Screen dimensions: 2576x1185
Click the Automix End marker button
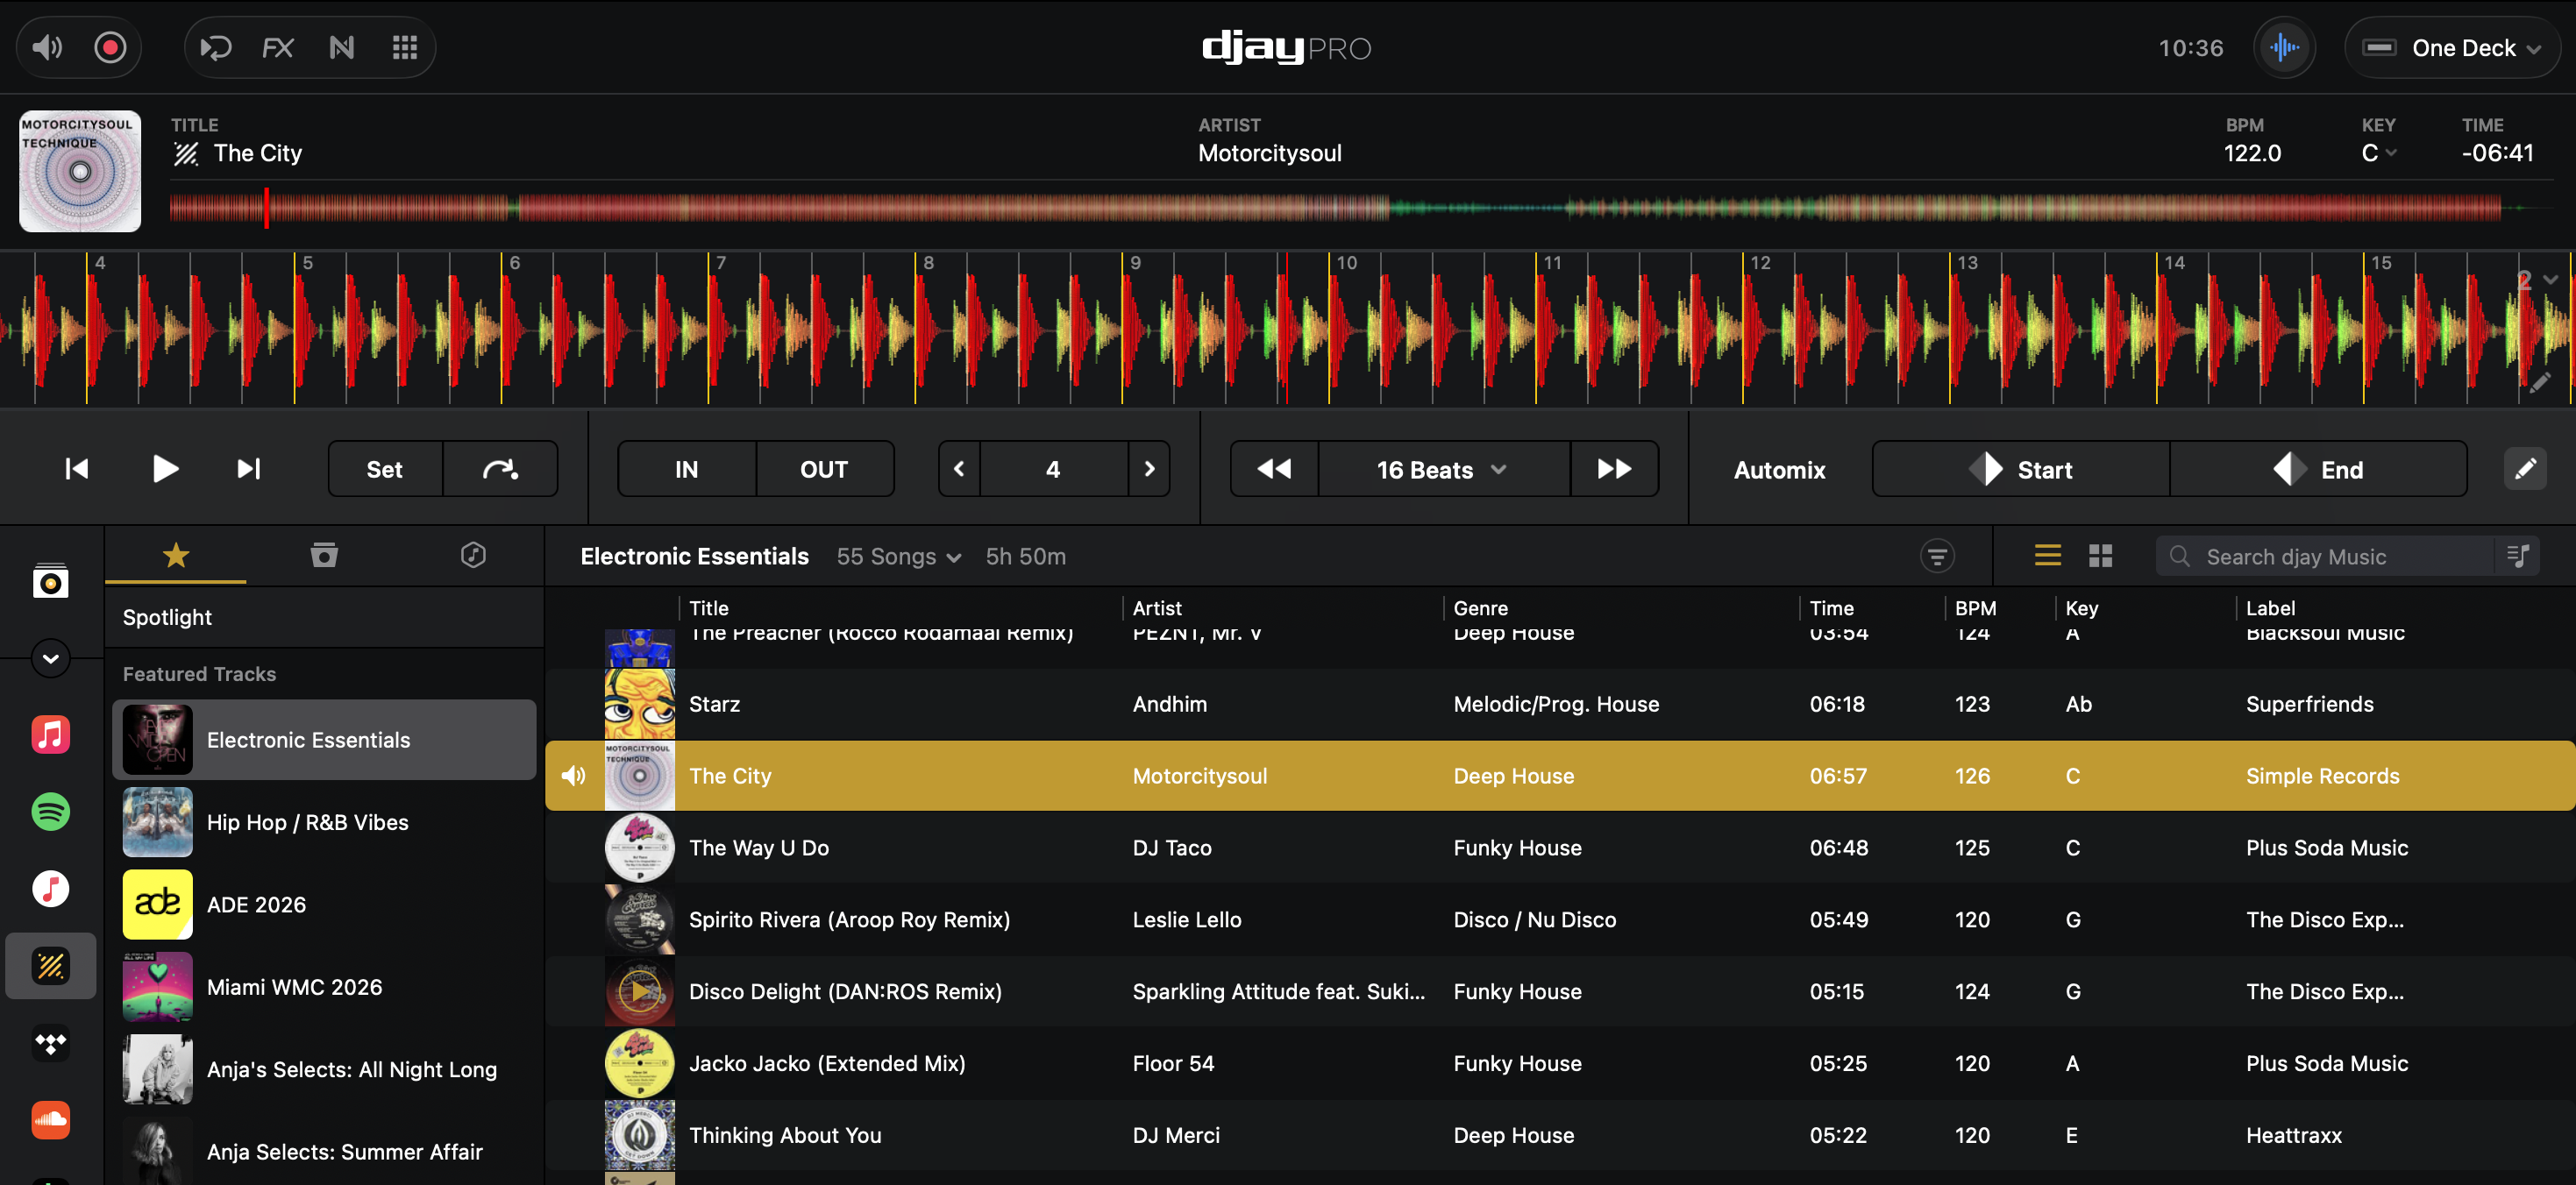2318,469
